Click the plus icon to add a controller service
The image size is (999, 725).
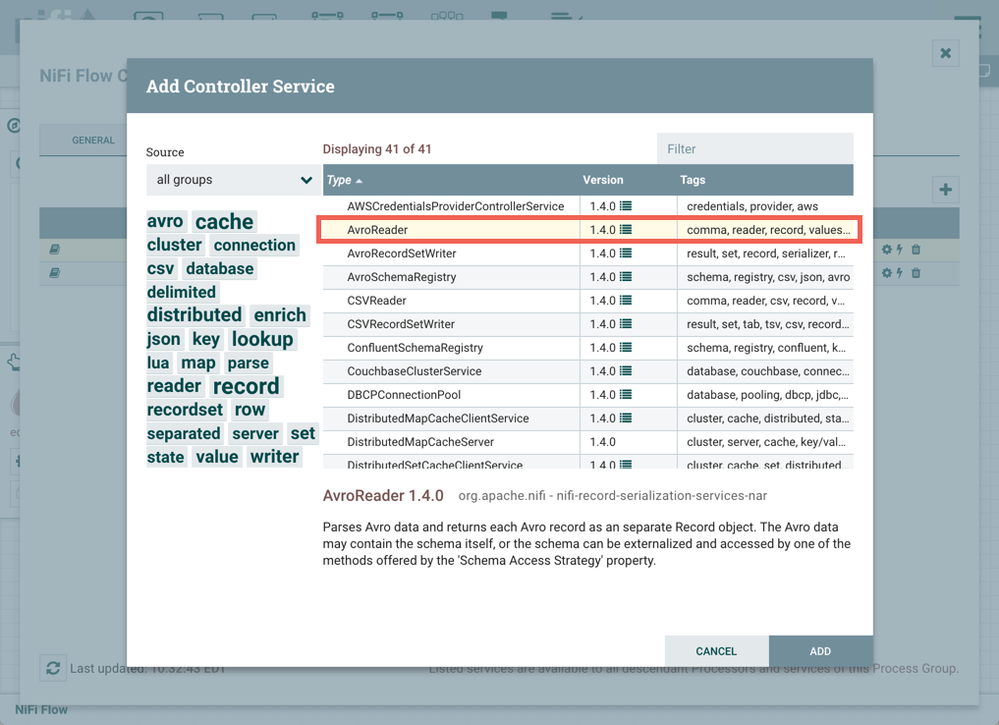pyautogui.click(x=945, y=188)
